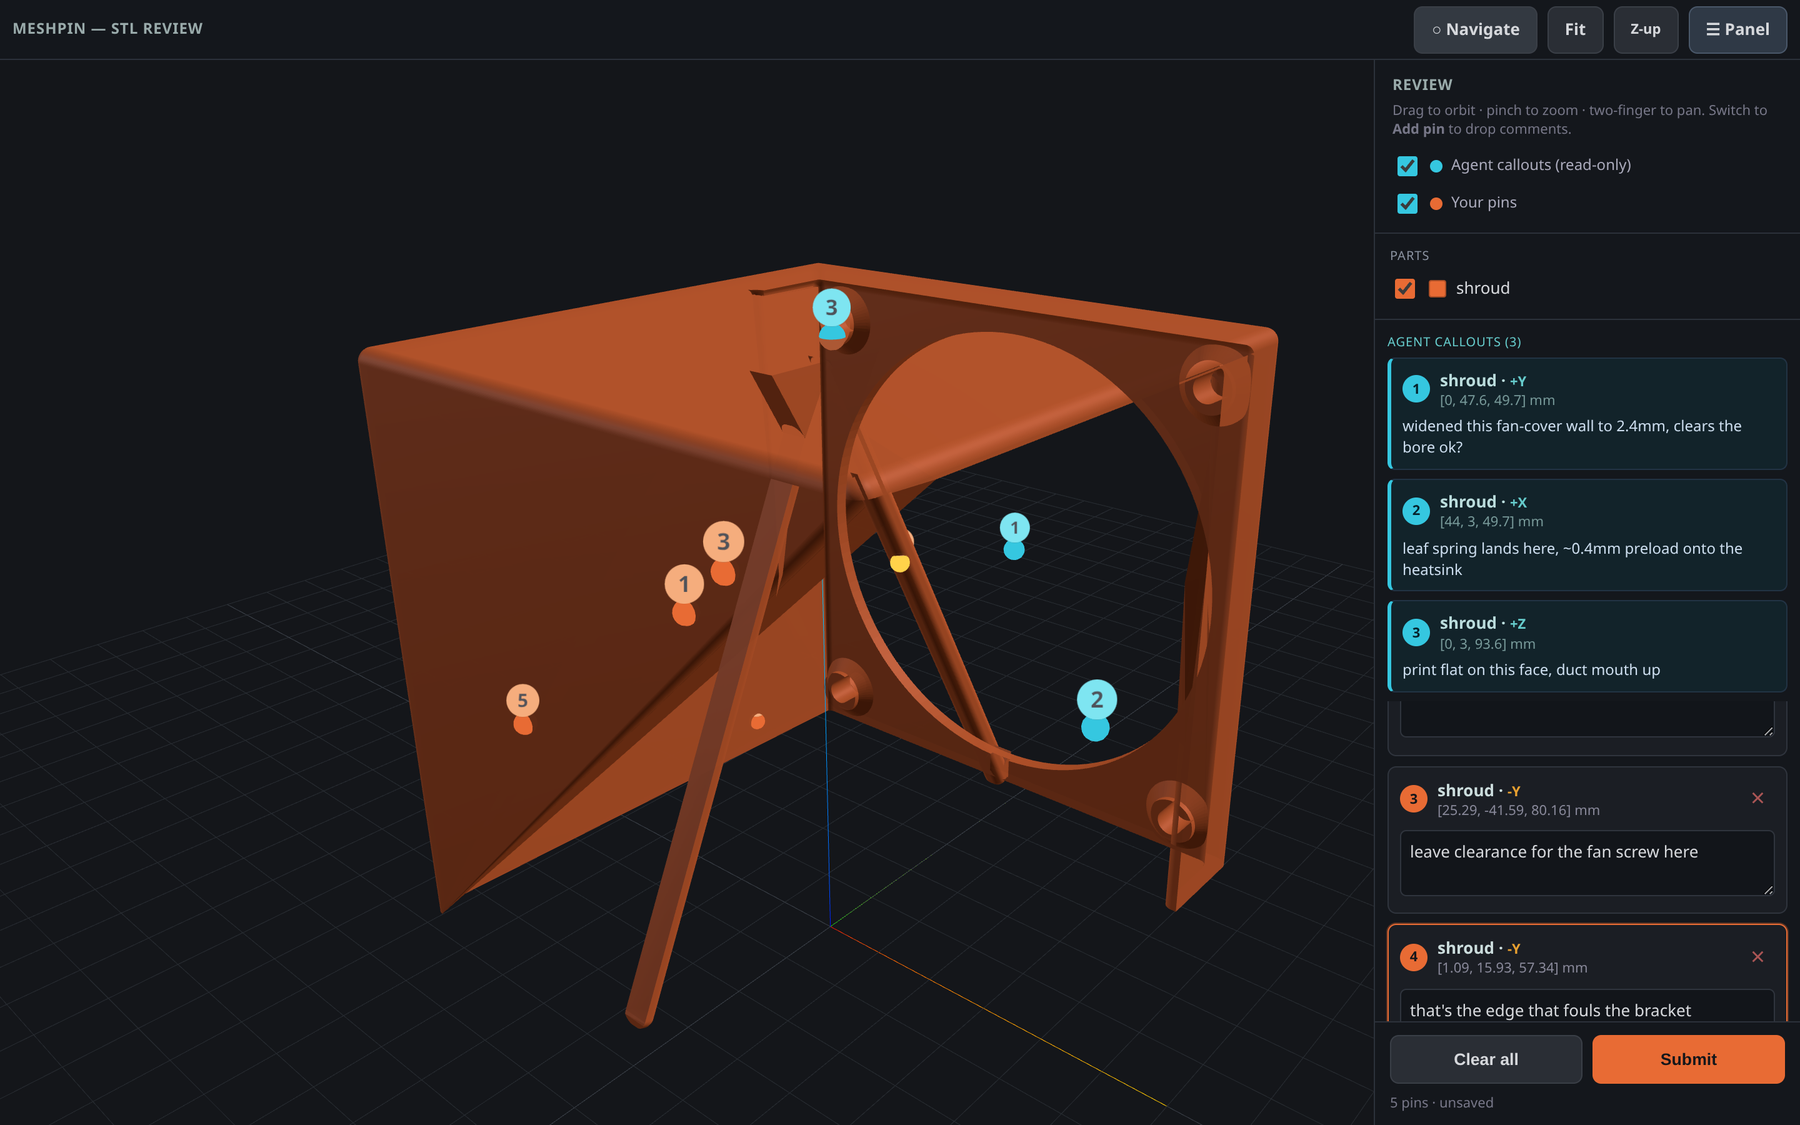Viewport: 1800px width, 1125px height.
Task: Click coordinates '[1.09, 15.93, 57.34] mm'
Action: [1512, 968]
